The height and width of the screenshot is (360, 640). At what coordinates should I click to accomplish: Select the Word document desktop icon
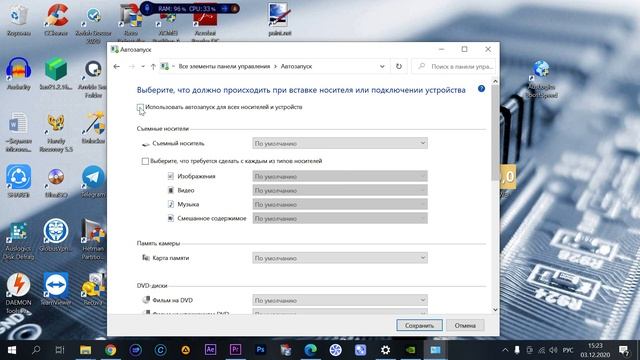point(18,133)
